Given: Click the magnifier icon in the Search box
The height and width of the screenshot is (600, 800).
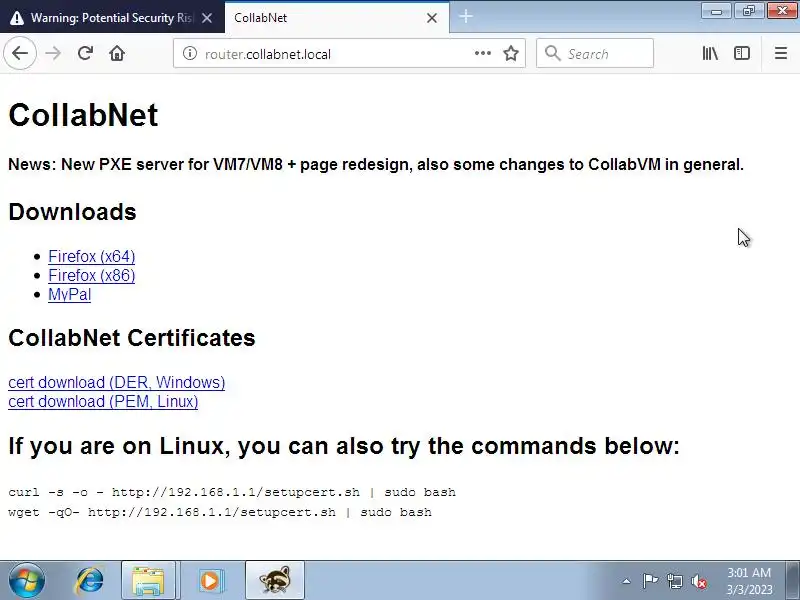Looking at the screenshot, I should 553,53.
